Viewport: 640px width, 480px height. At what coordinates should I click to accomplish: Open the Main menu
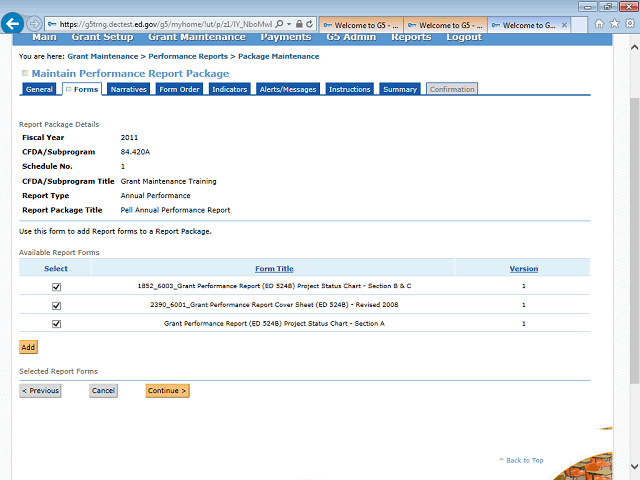[x=44, y=37]
